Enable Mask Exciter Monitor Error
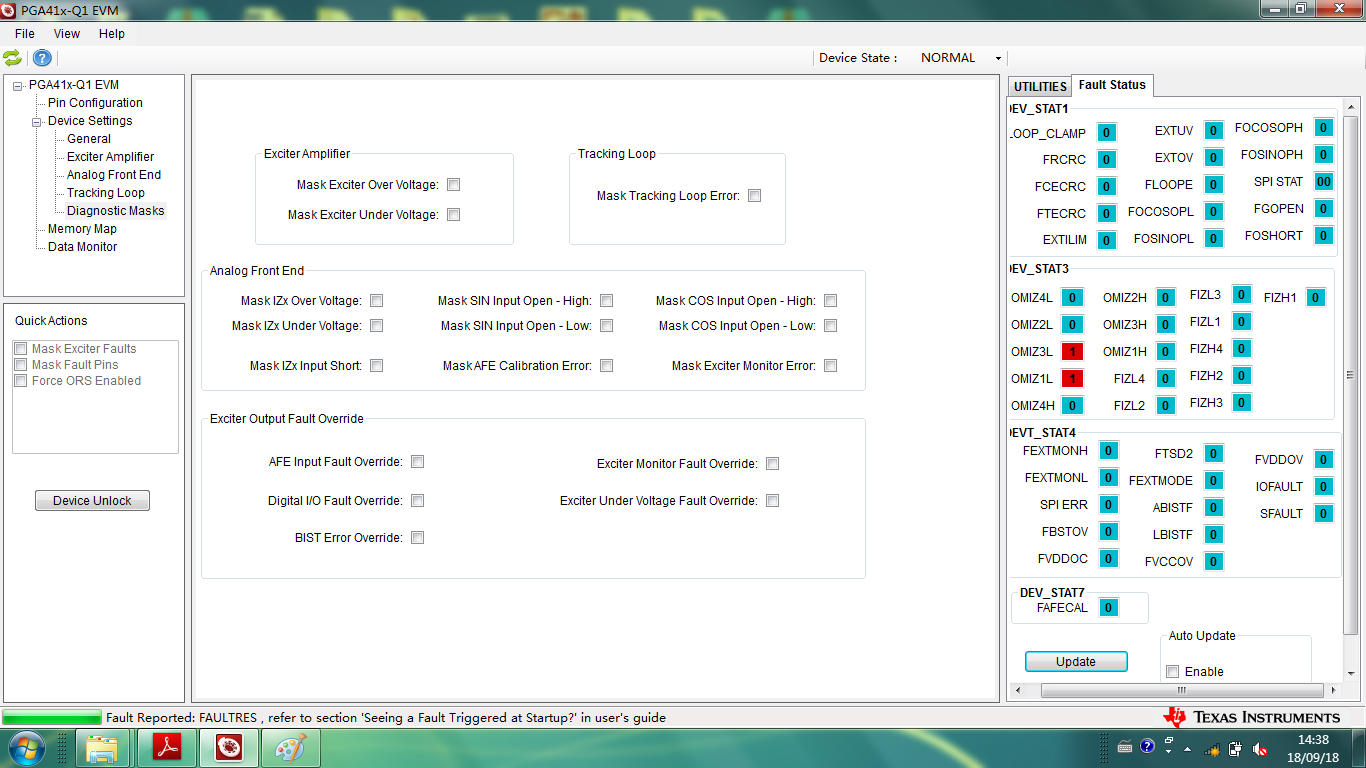Screen dimensions: 1366x768 click(x=831, y=366)
